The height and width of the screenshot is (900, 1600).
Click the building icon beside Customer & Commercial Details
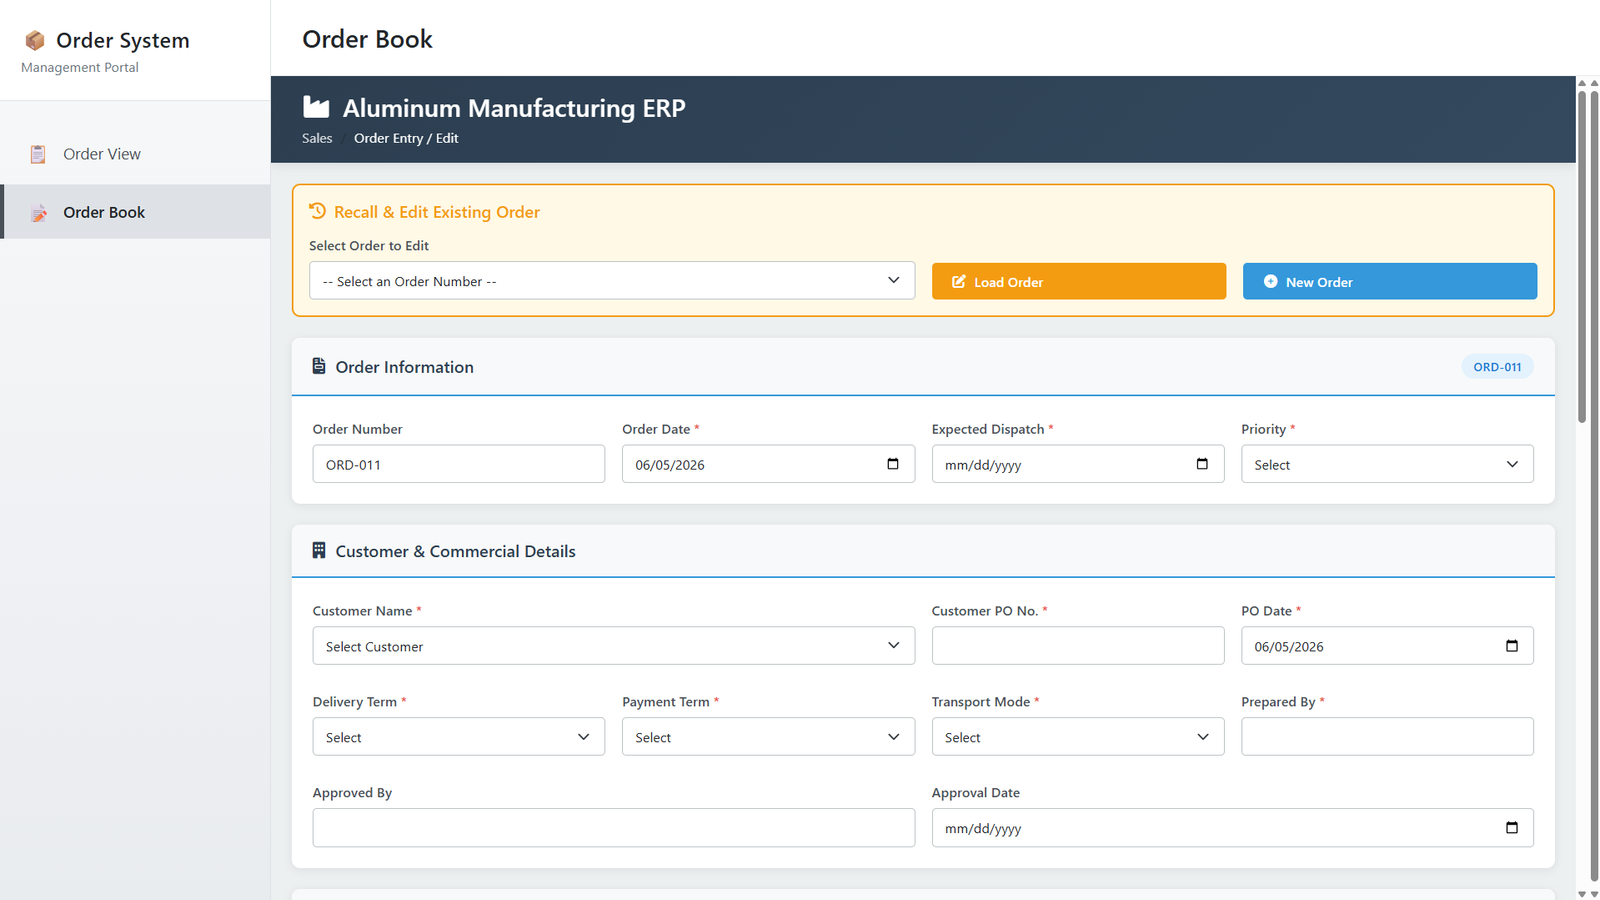pos(319,550)
